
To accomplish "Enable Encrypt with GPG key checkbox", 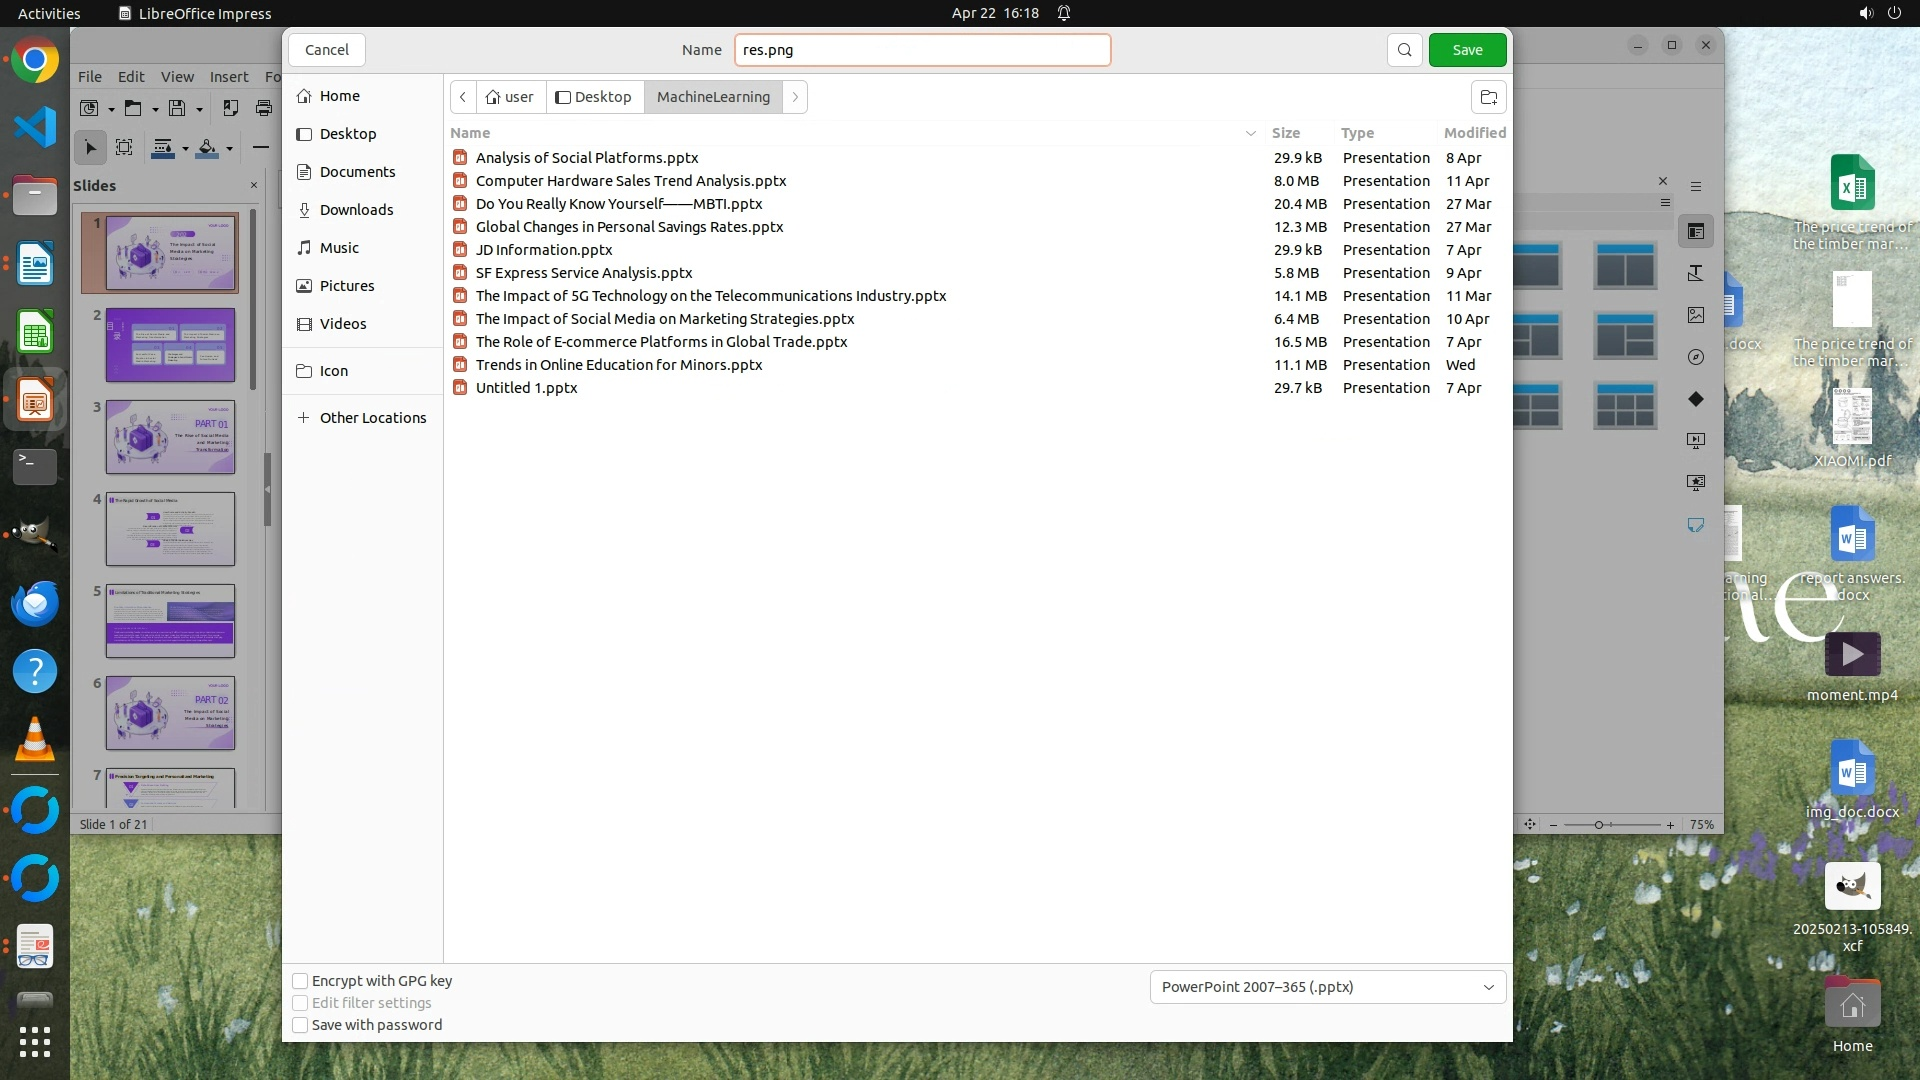I will [x=300, y=981].
